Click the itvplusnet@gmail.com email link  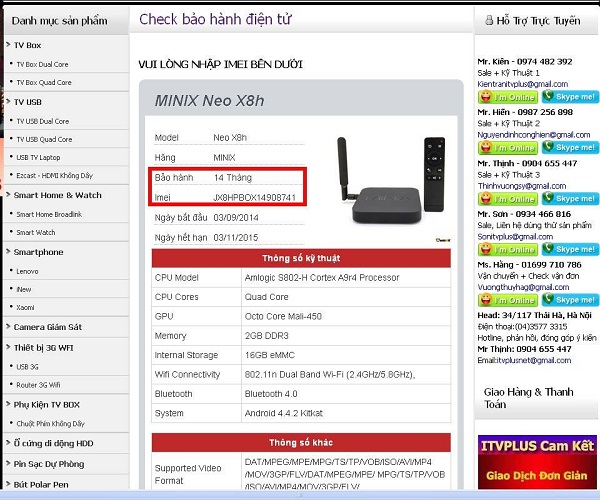534,360
